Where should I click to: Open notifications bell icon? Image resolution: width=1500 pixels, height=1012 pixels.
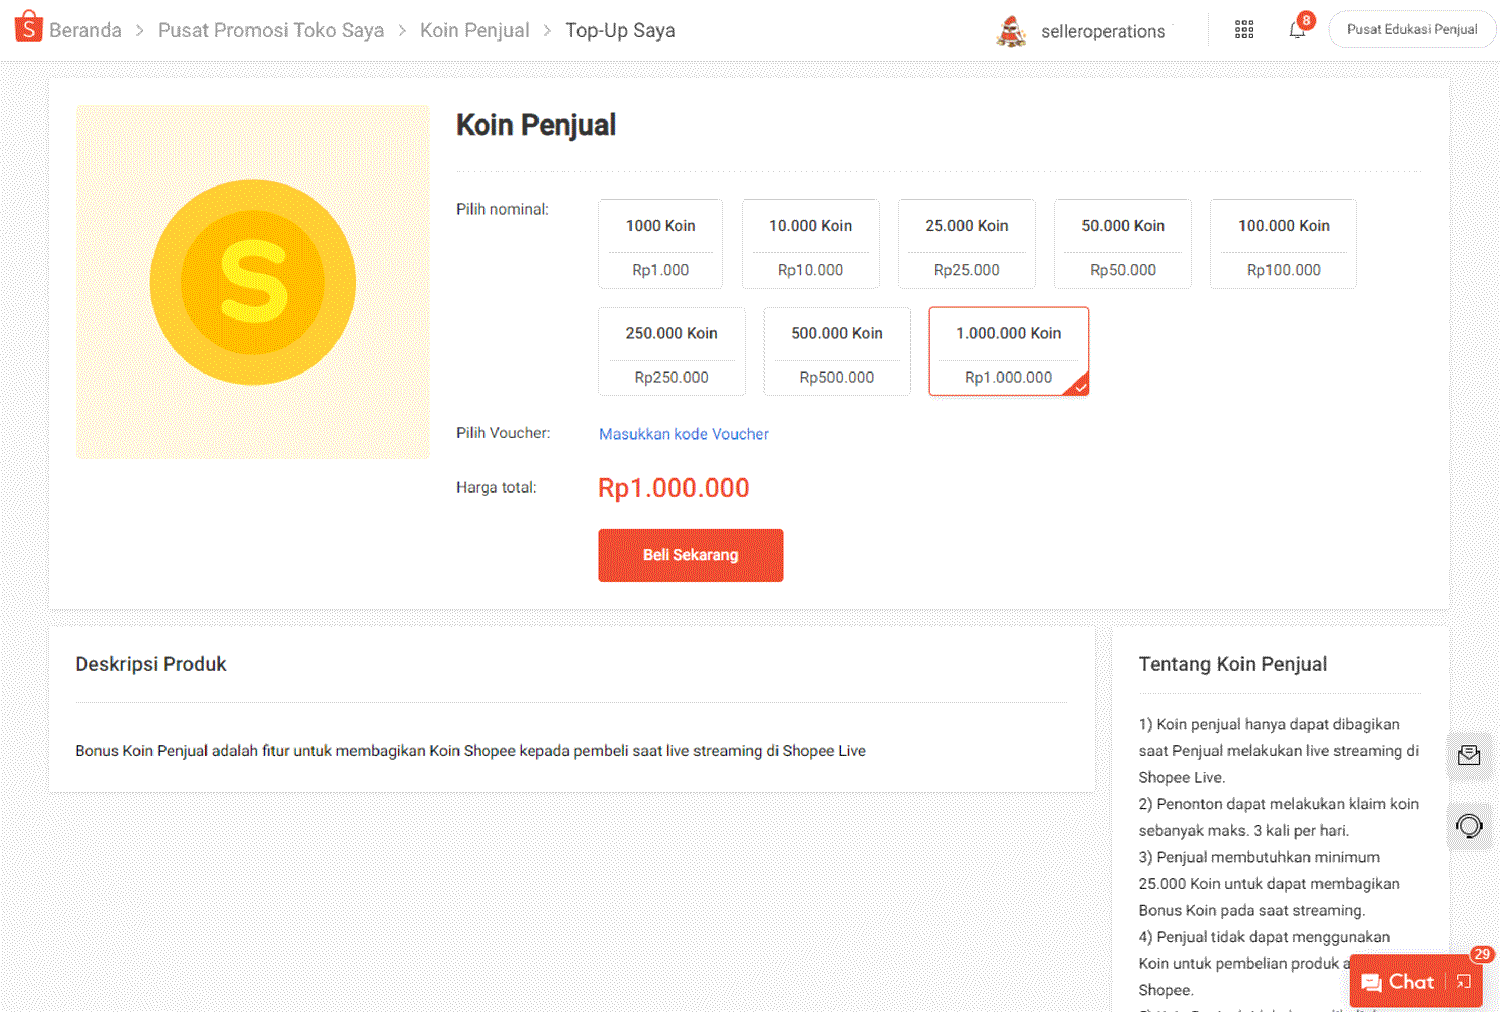(1297, 30)
